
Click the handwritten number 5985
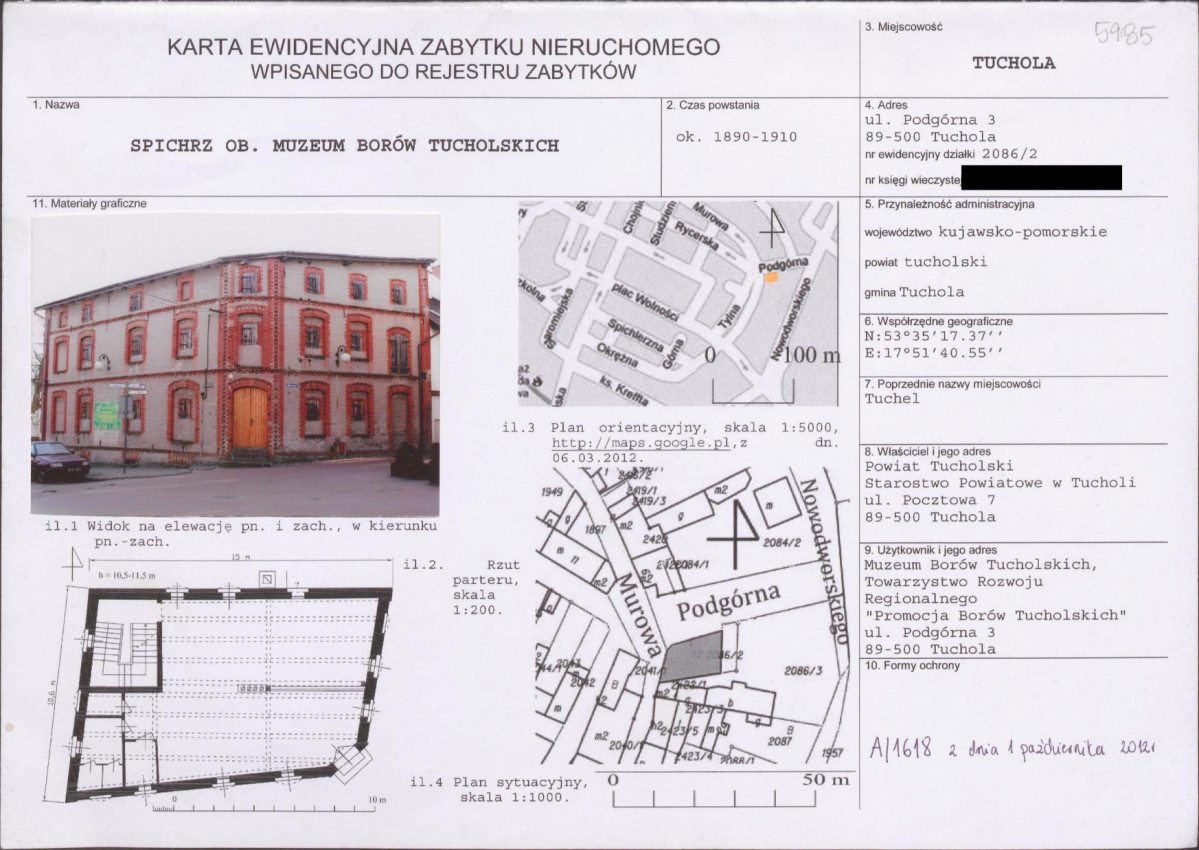(1124, 34)
